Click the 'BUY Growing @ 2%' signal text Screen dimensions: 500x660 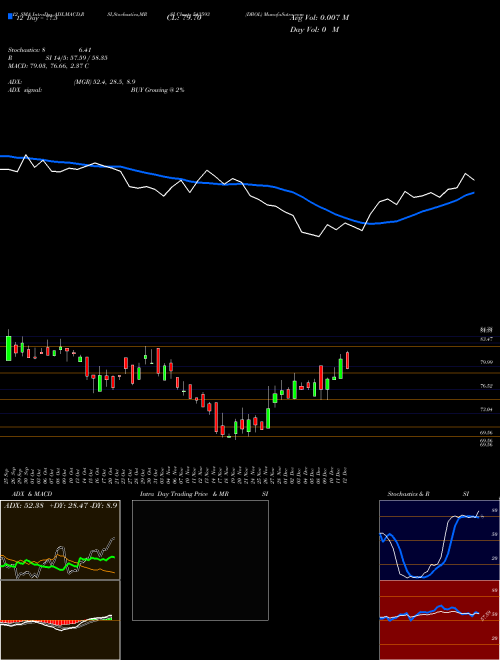point(157,90)
